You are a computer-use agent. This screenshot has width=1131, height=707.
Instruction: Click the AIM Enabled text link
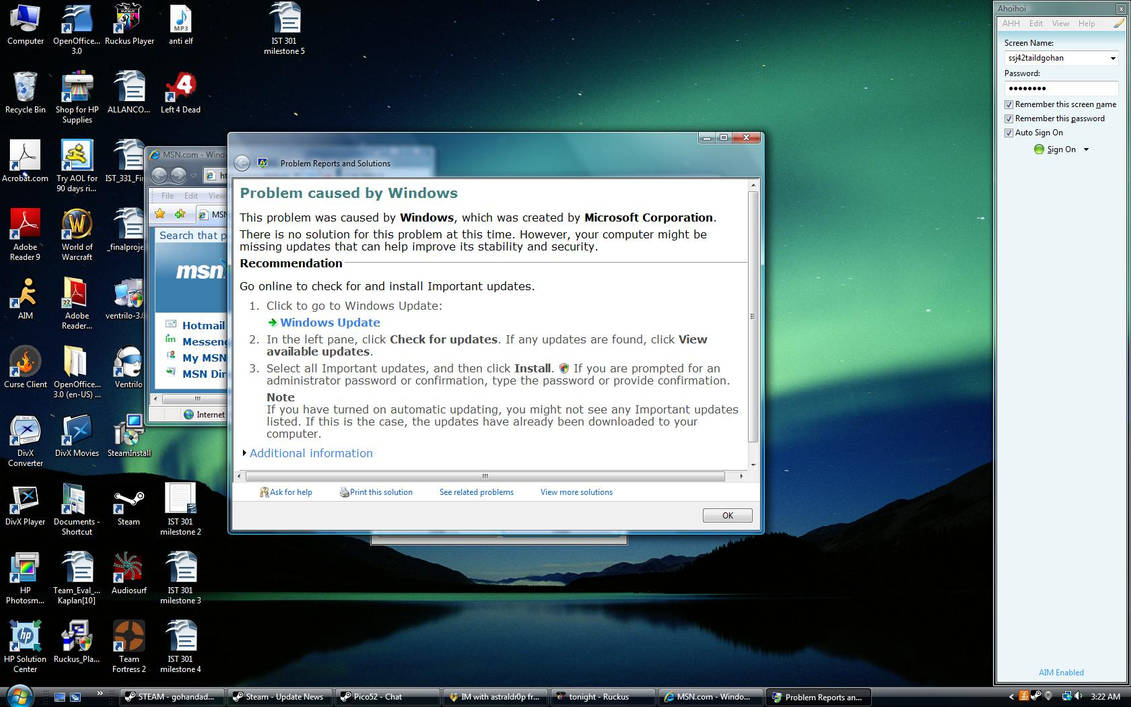(1061, 672)
